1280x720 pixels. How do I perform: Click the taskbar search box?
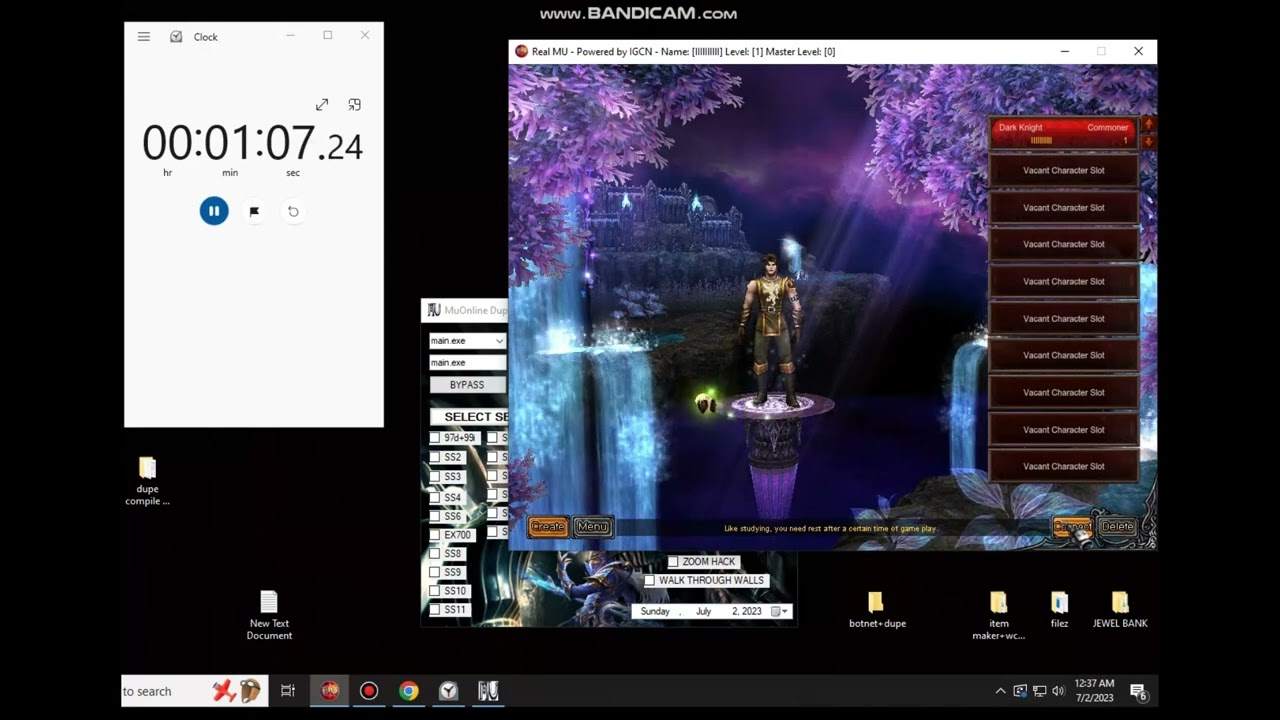tap(195, 691)
